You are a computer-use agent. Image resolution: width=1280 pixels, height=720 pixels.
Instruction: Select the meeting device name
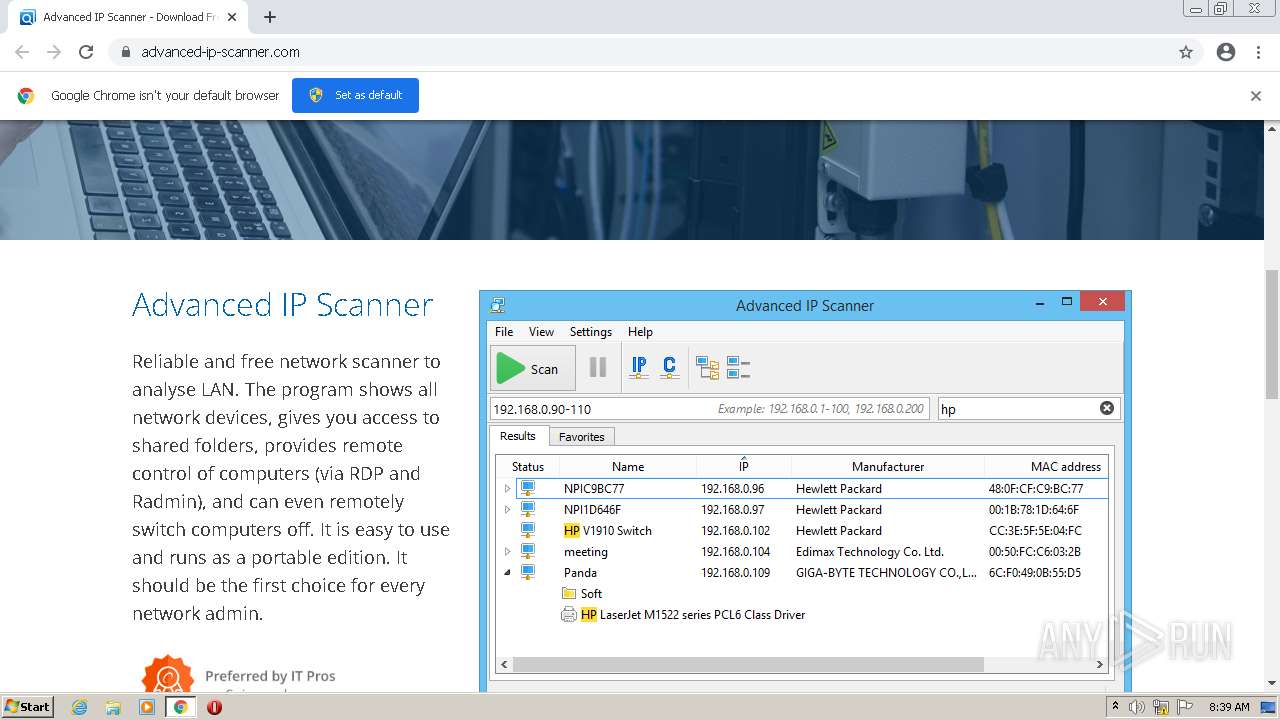click(x=586, y=552)
